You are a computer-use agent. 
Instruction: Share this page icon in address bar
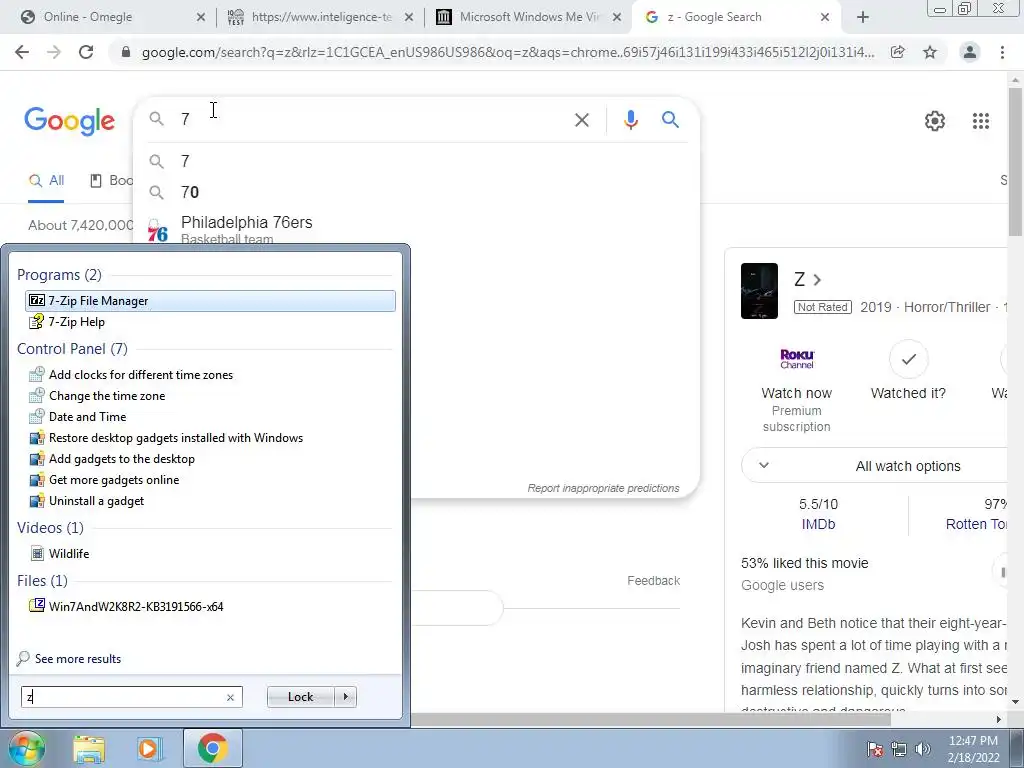(898, 52)
